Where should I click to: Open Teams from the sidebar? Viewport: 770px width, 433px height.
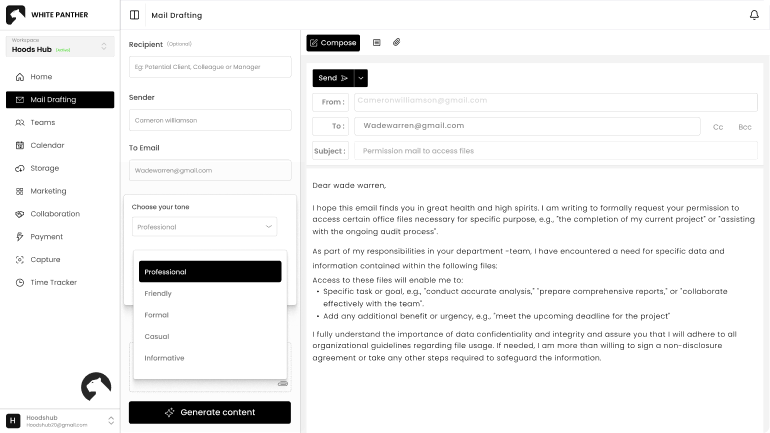[42, 122]
